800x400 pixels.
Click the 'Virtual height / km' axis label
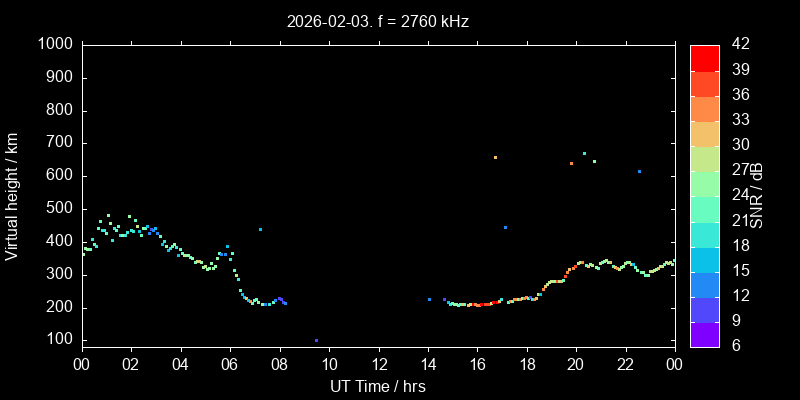(12, 195)
